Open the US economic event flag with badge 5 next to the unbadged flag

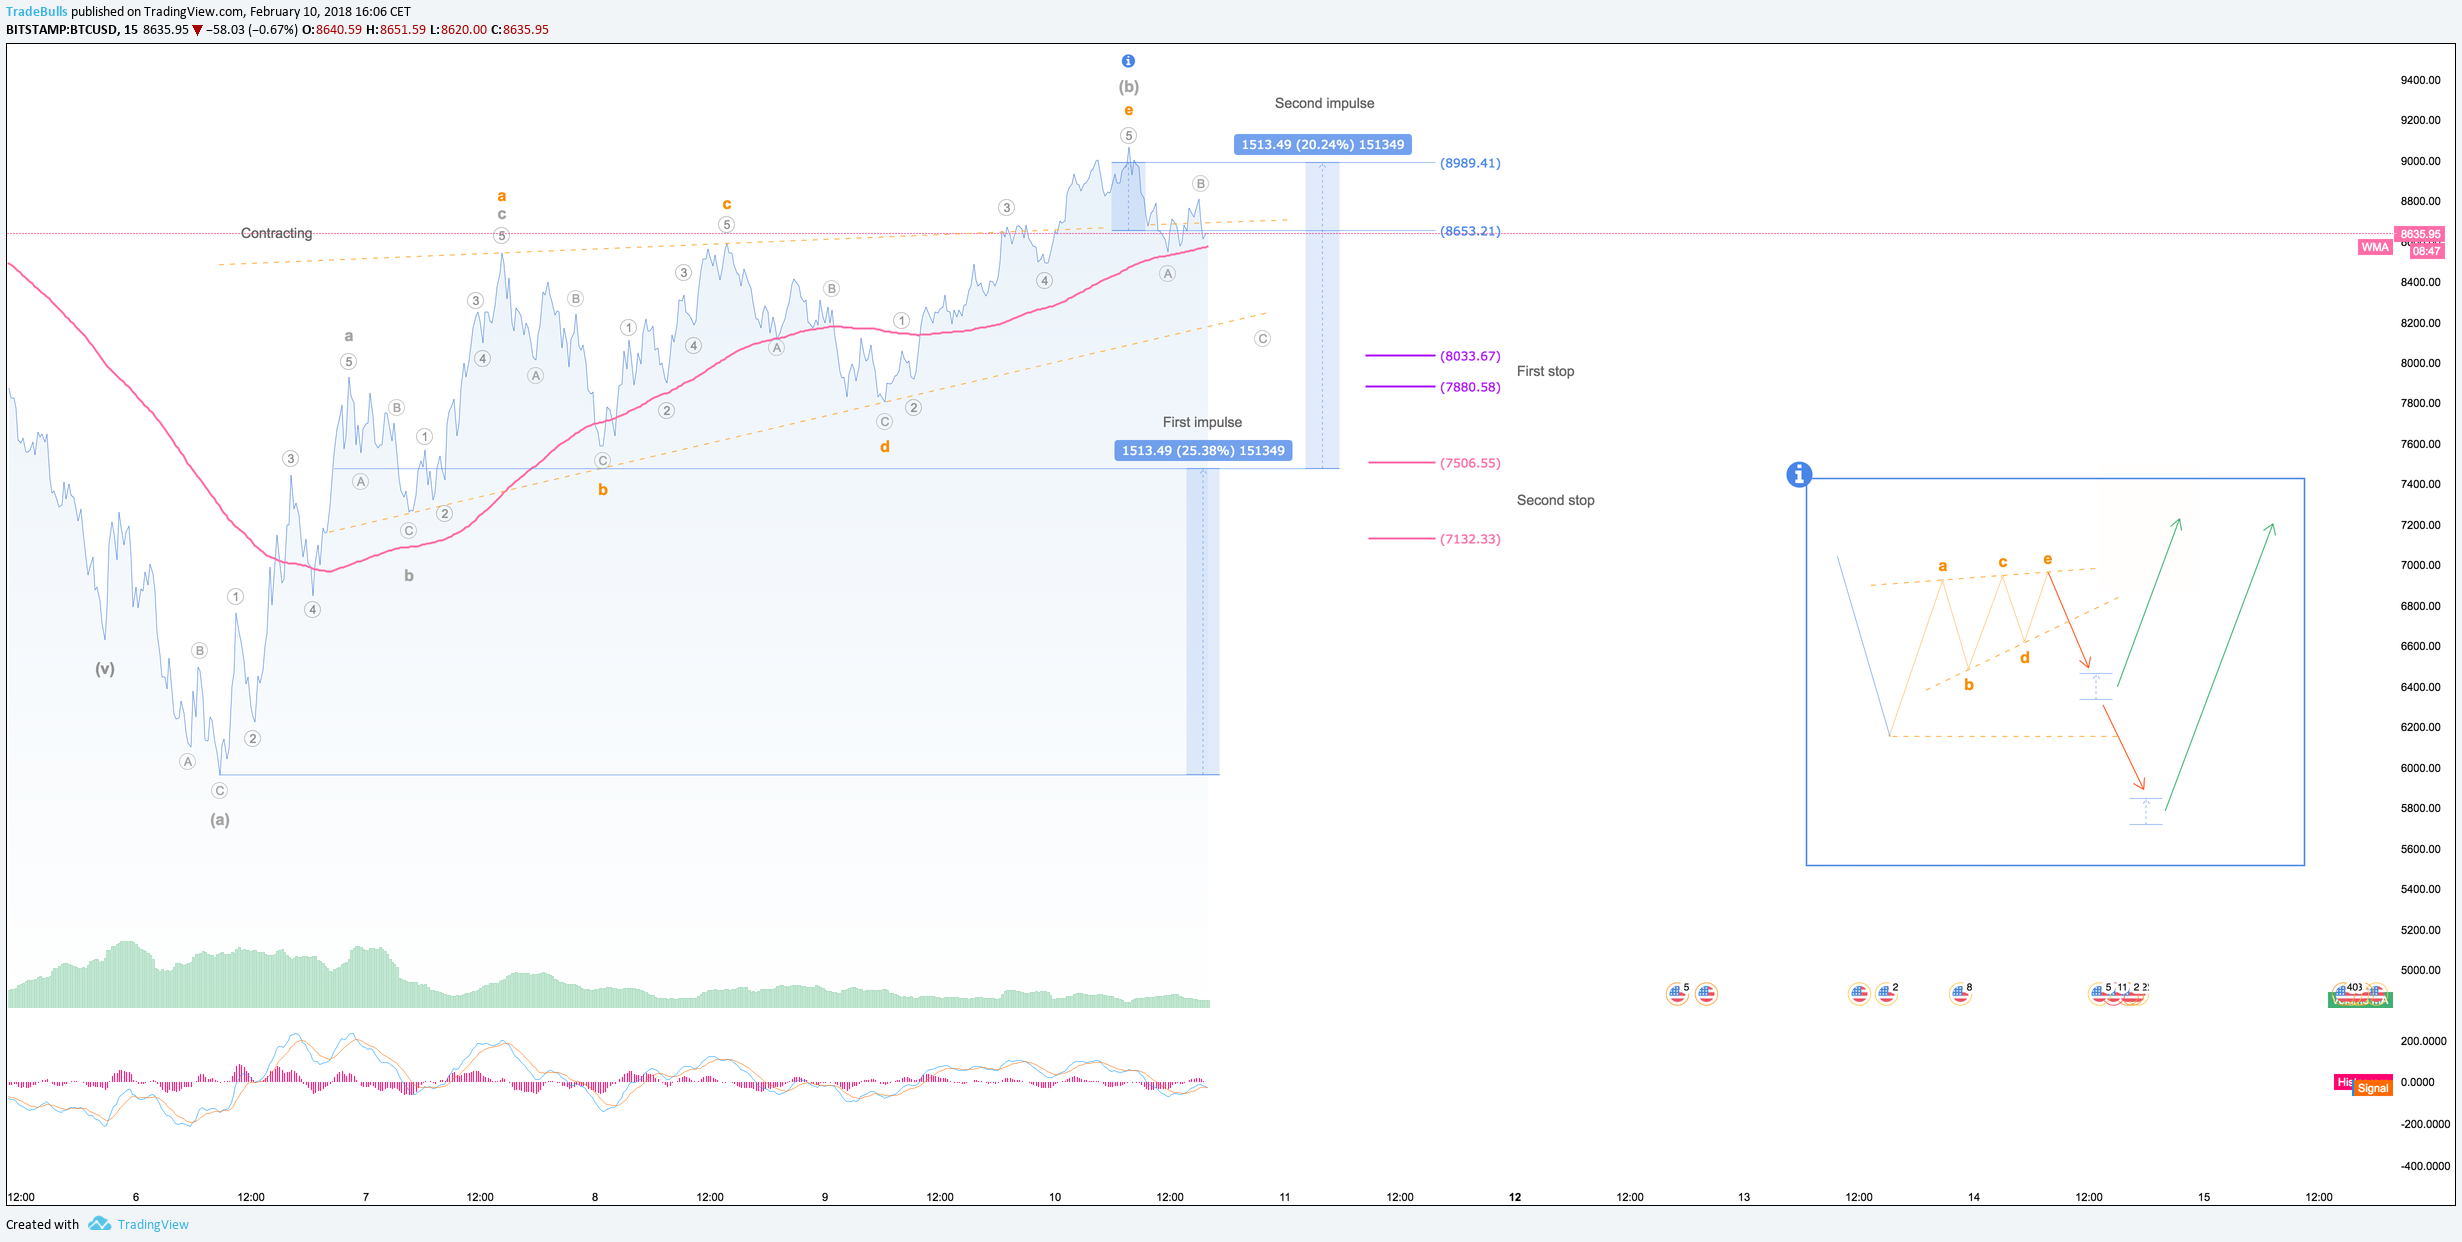1678,993
